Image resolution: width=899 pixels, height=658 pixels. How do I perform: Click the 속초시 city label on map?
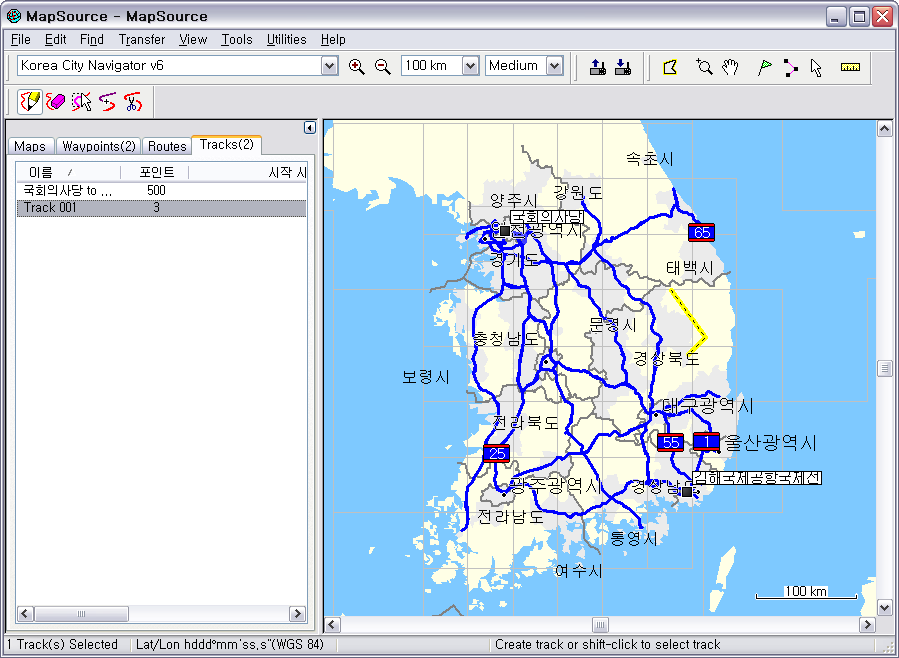click(649, 158)
